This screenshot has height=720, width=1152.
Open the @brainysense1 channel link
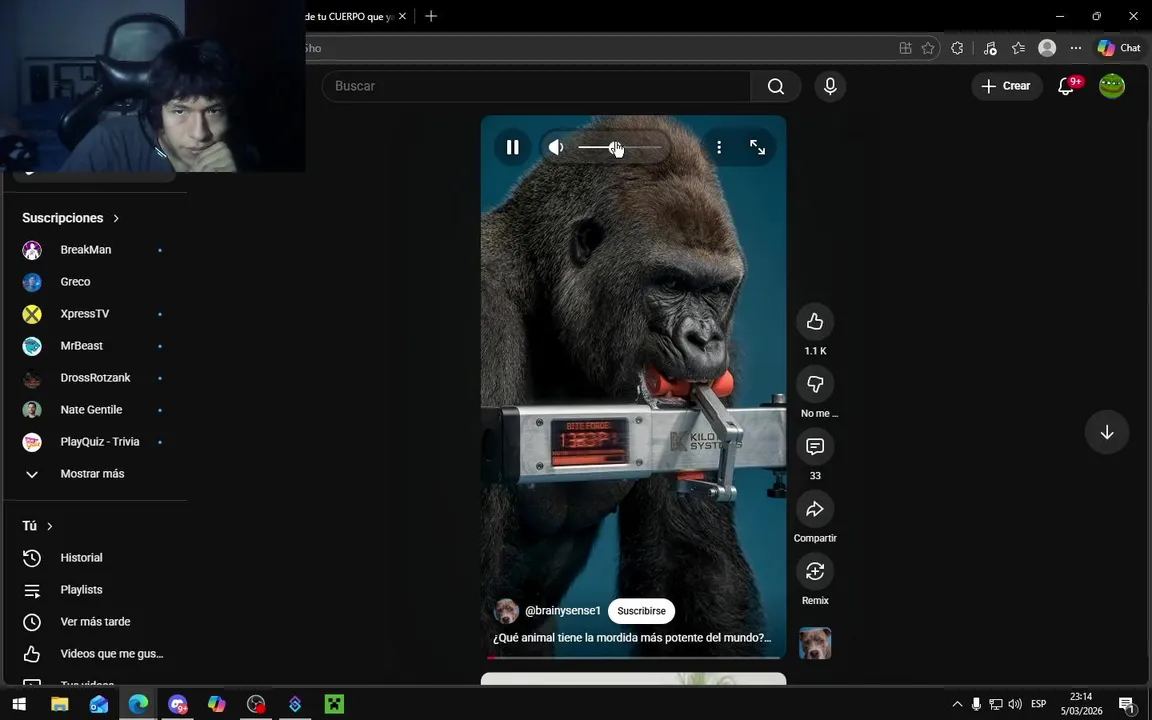[x=563, y=611]
